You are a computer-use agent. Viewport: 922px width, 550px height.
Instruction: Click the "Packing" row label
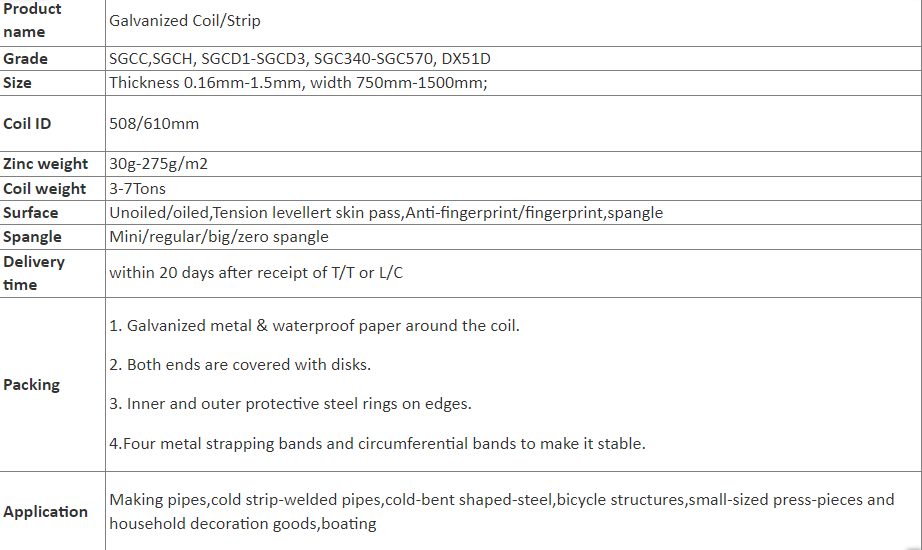coord(32,385)
